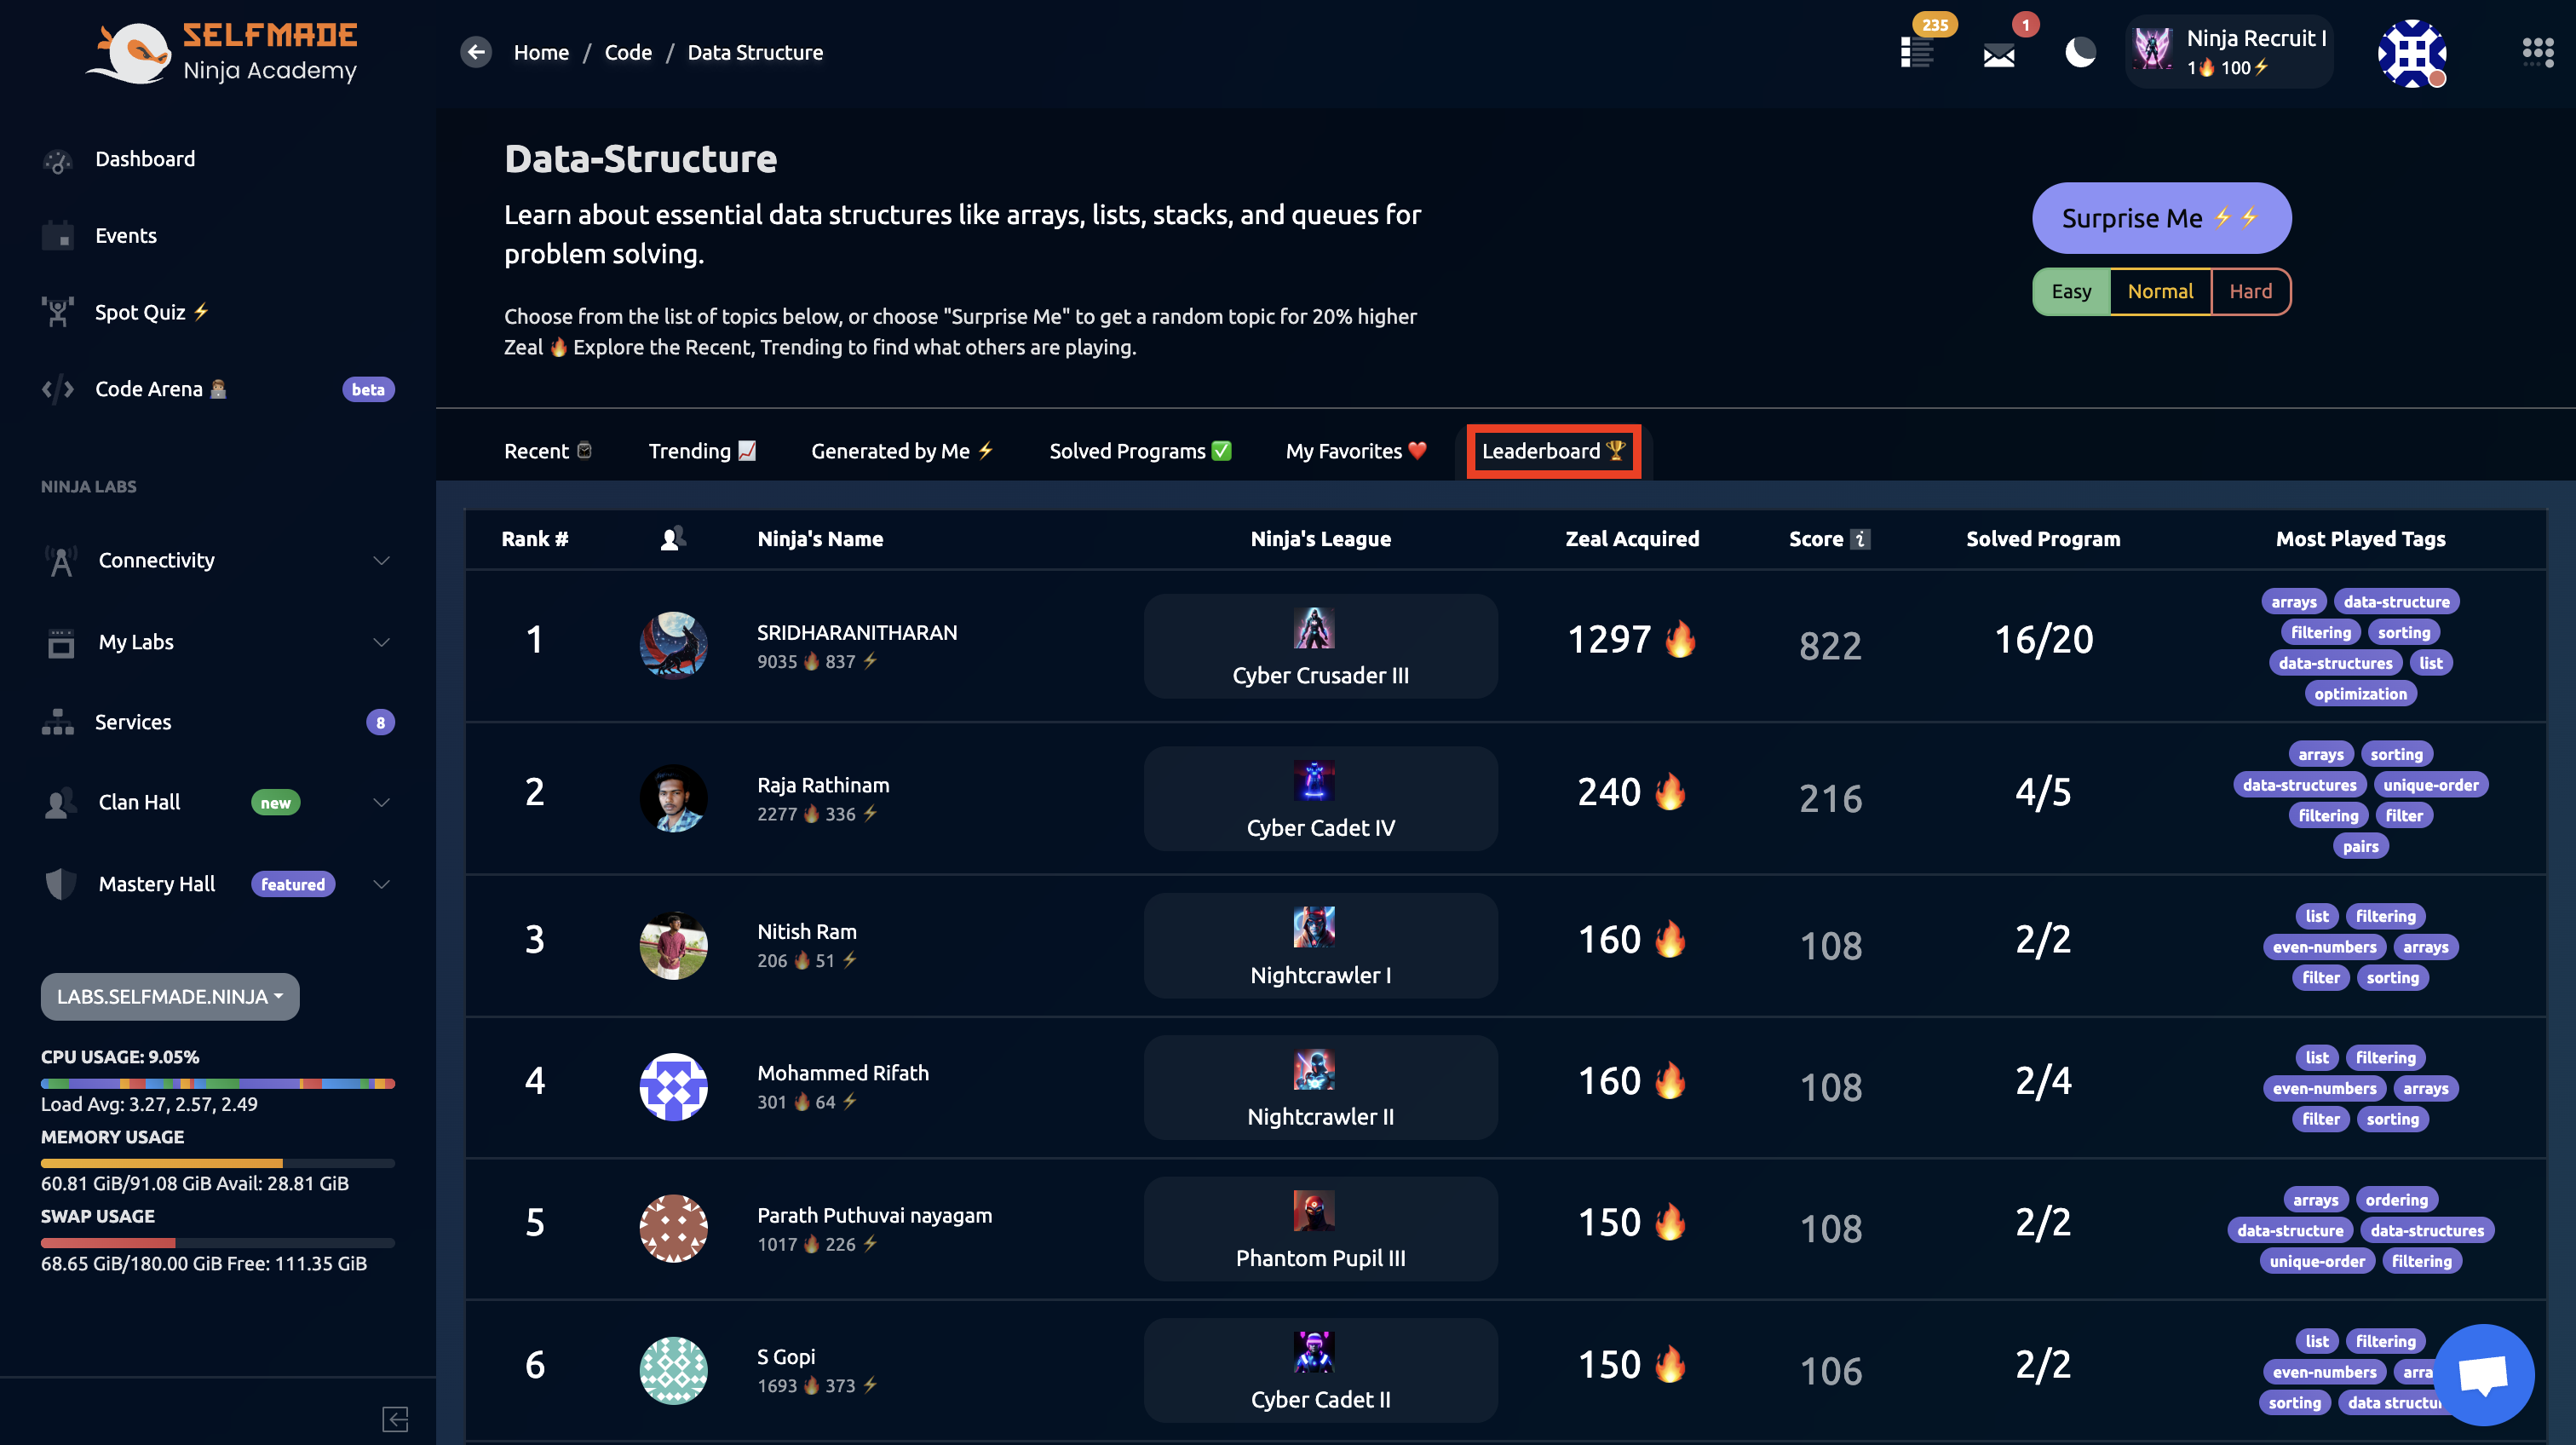Open the Solved Programs tab
Viewport: 2576px width, 1445px height.
(1139, 451)
